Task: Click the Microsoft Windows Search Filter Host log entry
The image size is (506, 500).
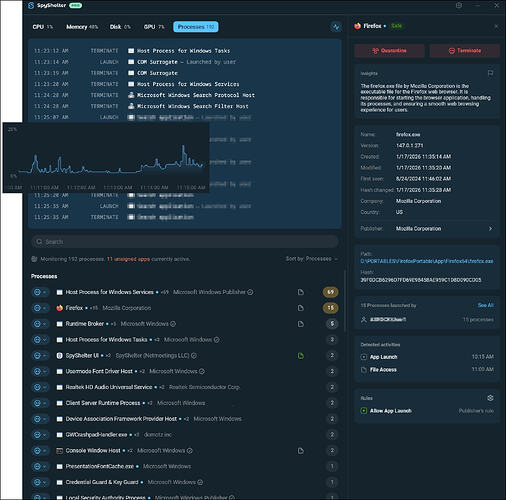Action: [x=141, y=106]
